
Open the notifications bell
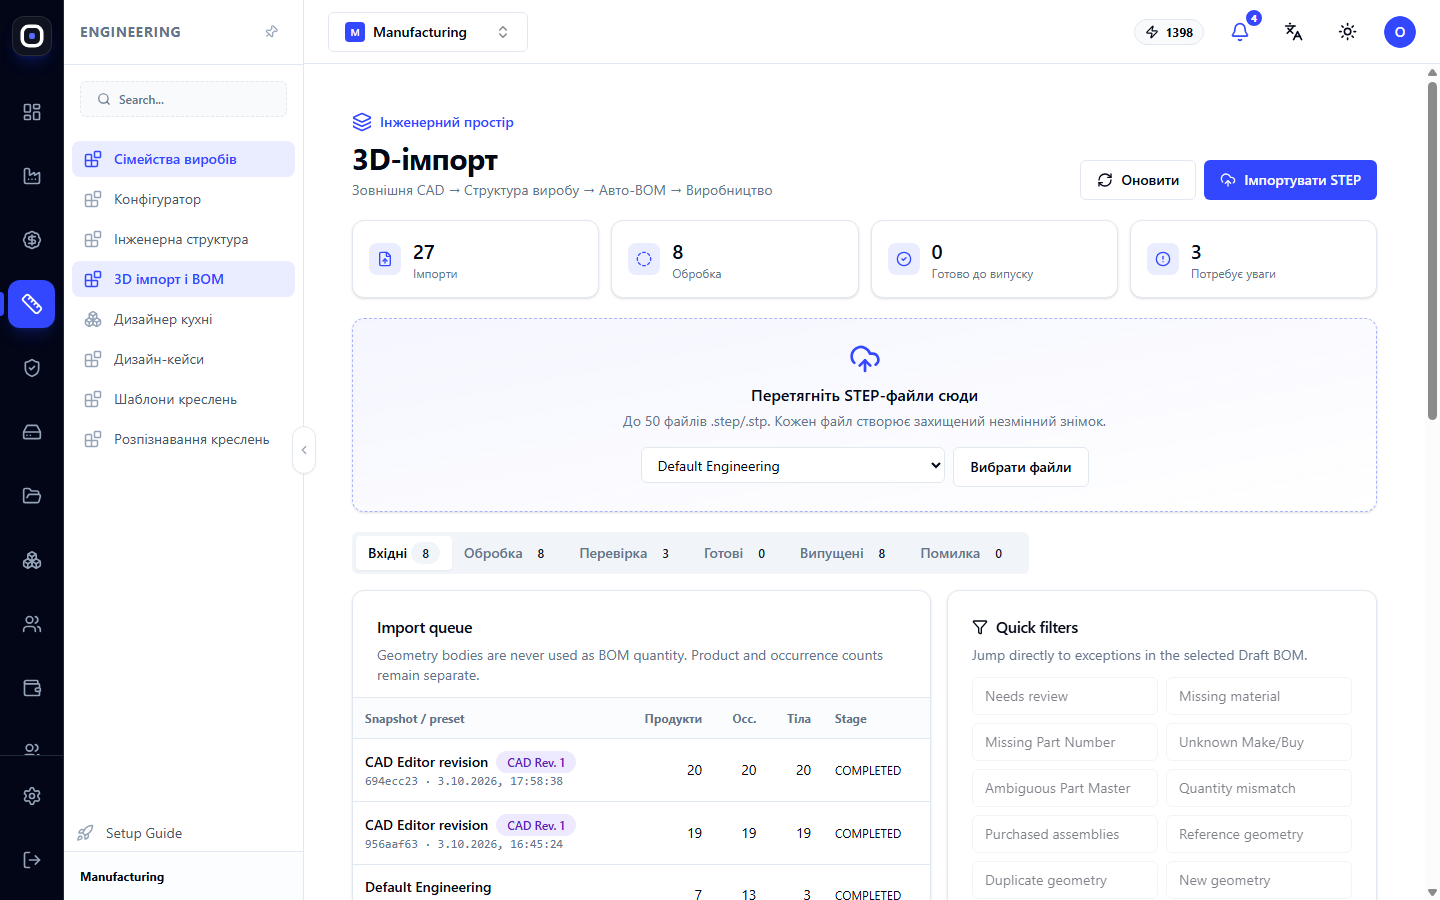(x=1240, y=32)
